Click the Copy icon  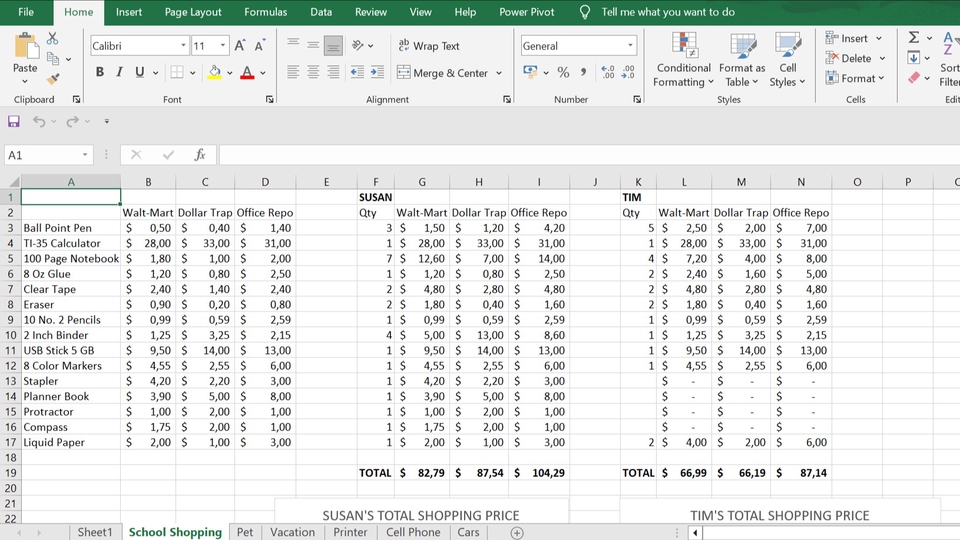tap(53, 59)
